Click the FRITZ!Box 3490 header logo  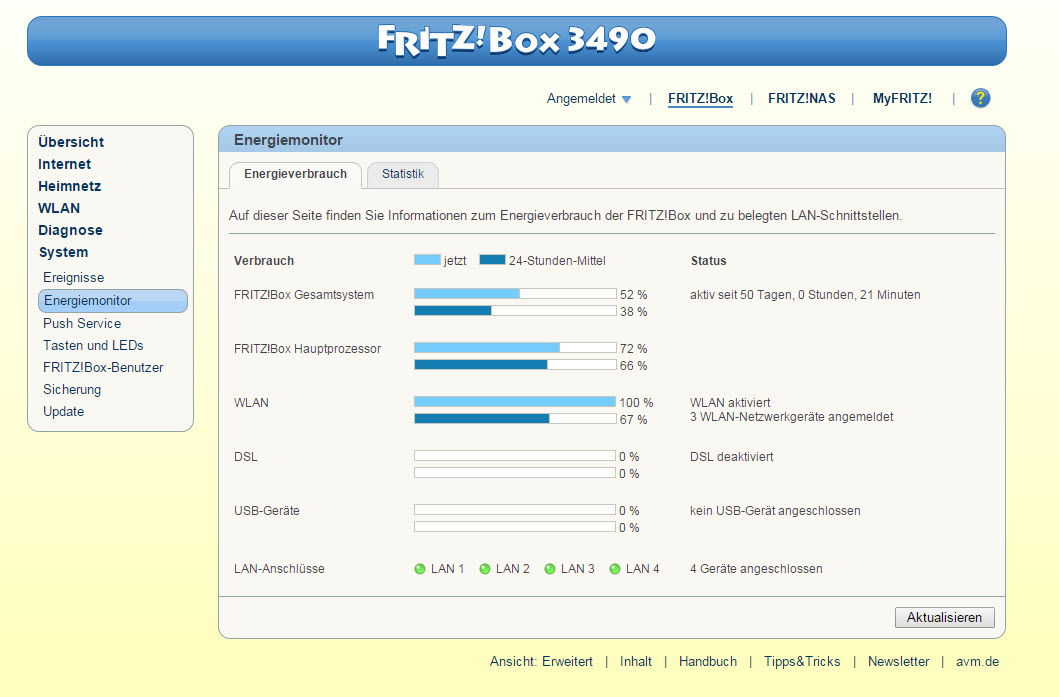(516, 40)
